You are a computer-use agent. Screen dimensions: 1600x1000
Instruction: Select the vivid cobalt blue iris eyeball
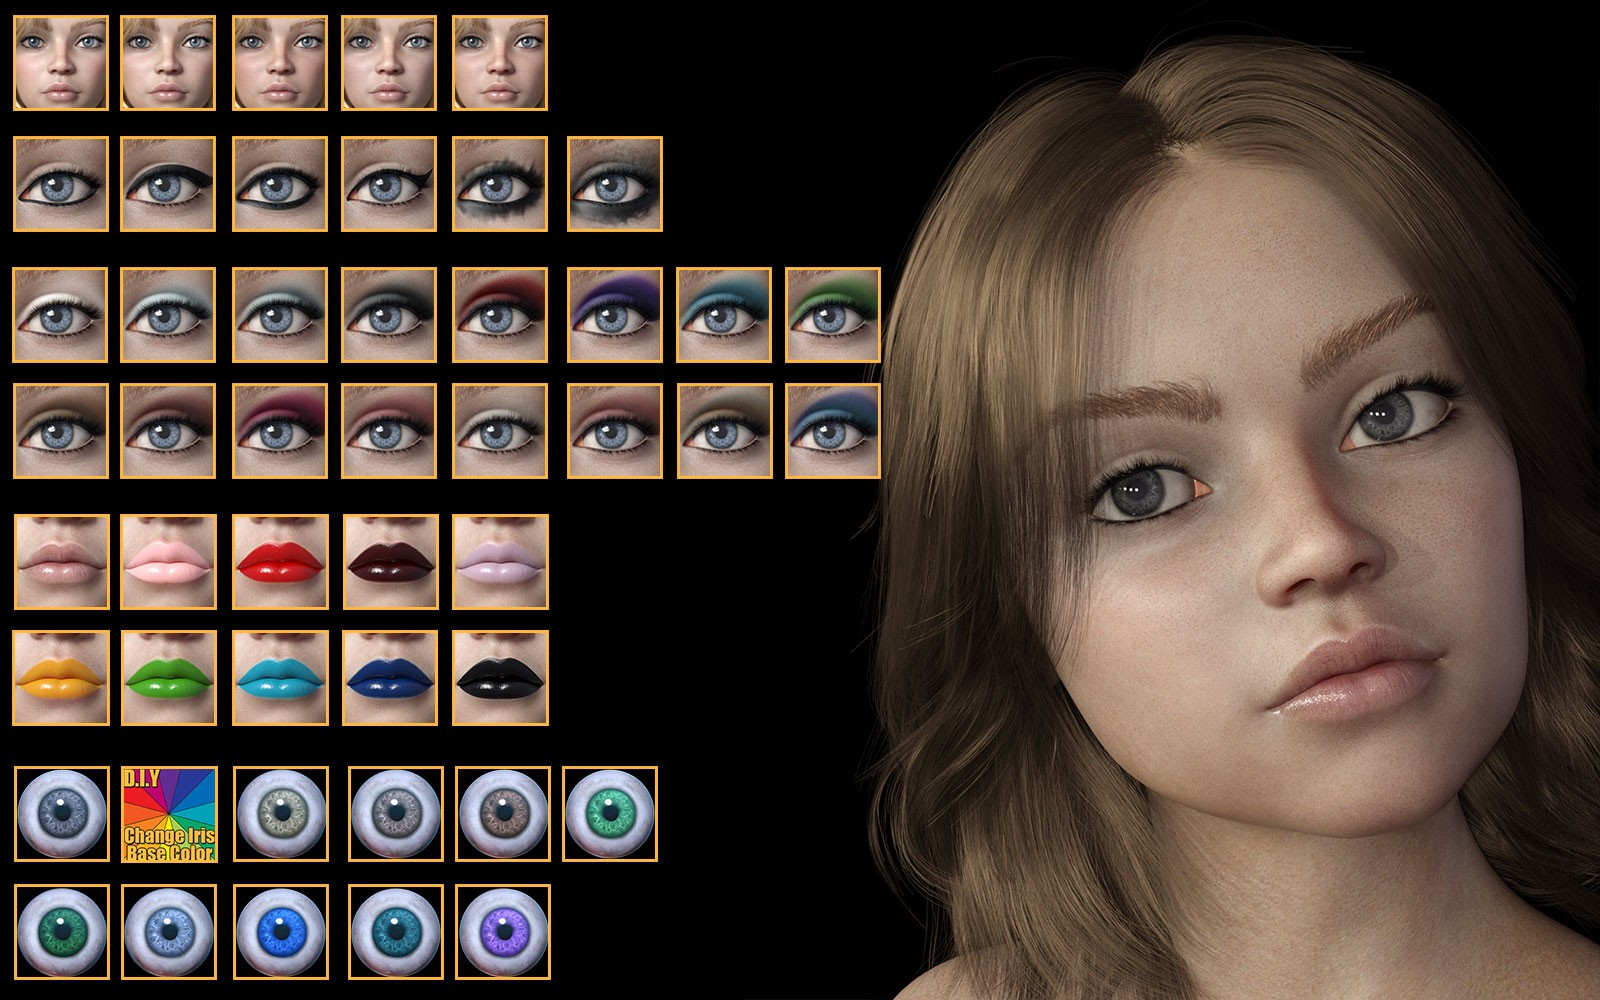(x=280, y=932)
